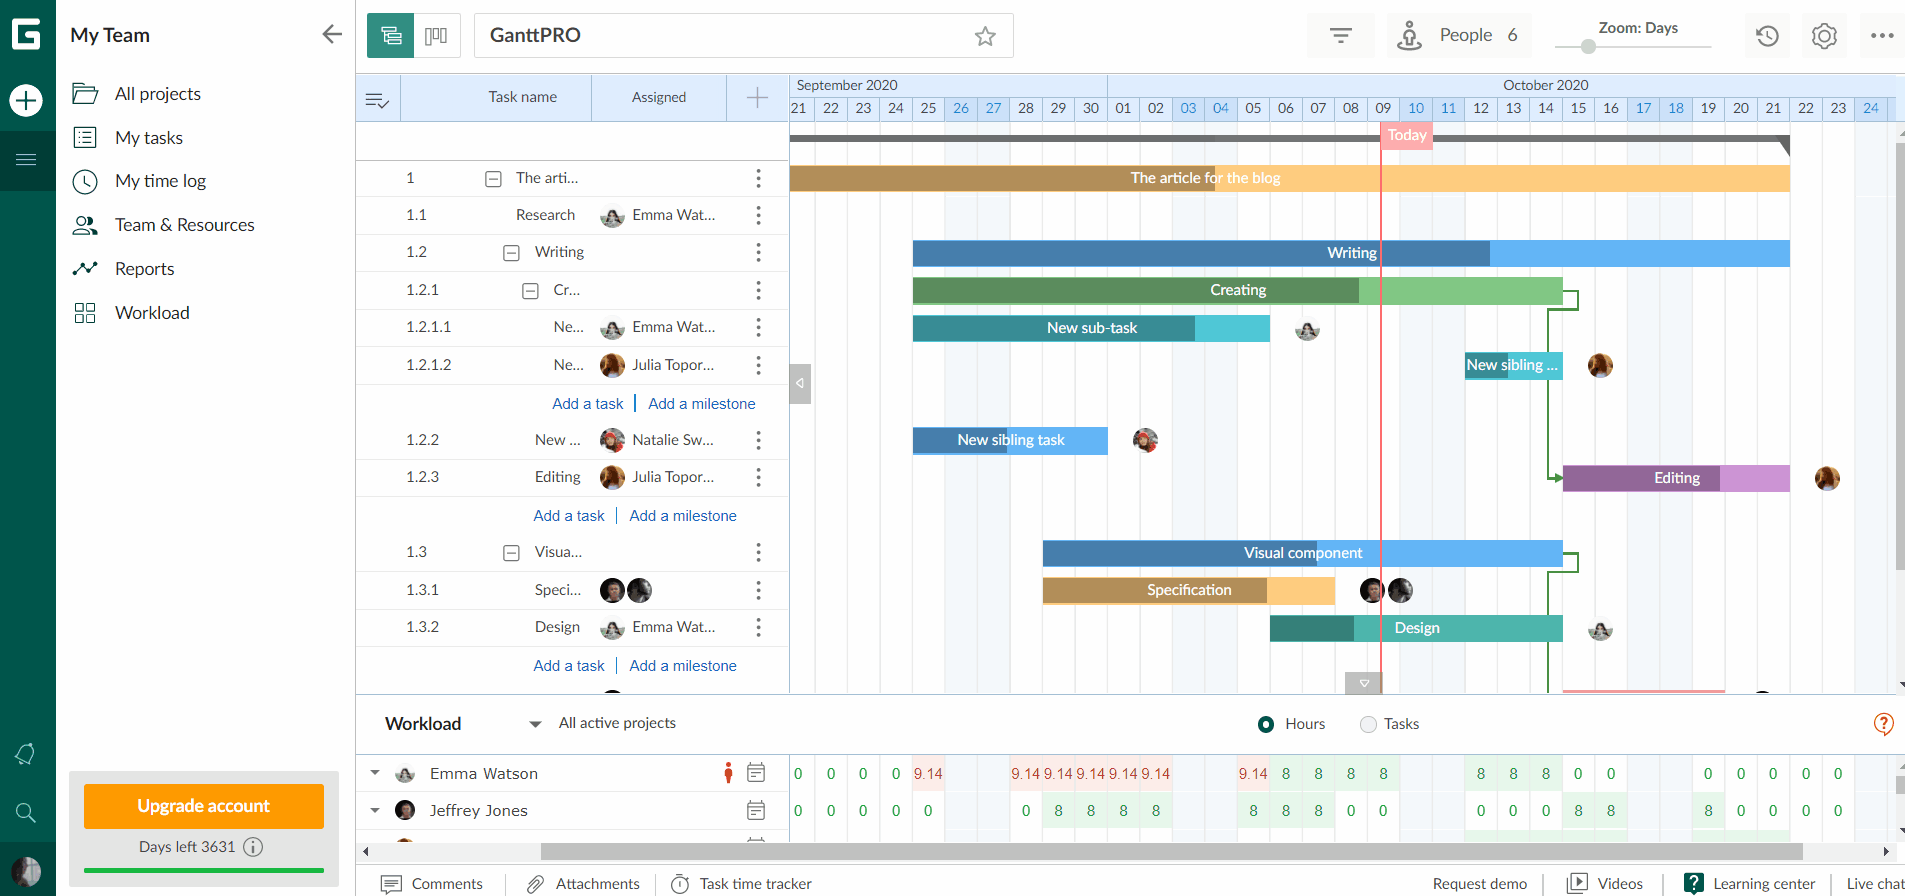This screenshot has width=1905, height=896.
Task: Open three-dot menu for Design task
Action: [758, 628]
